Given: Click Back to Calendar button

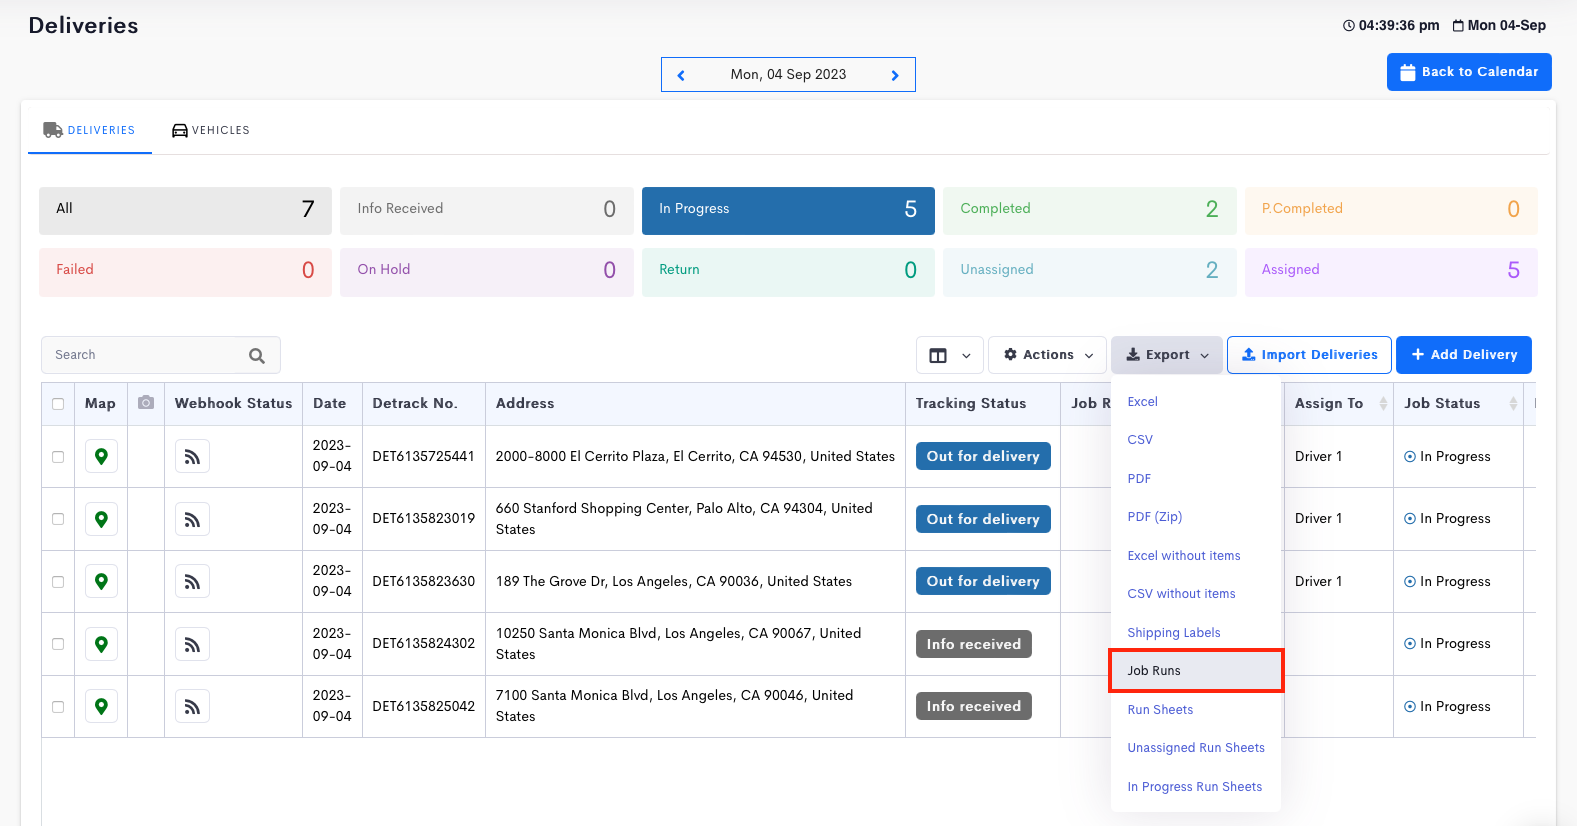Looking at the screenshot, I should tap(1469, 72).
